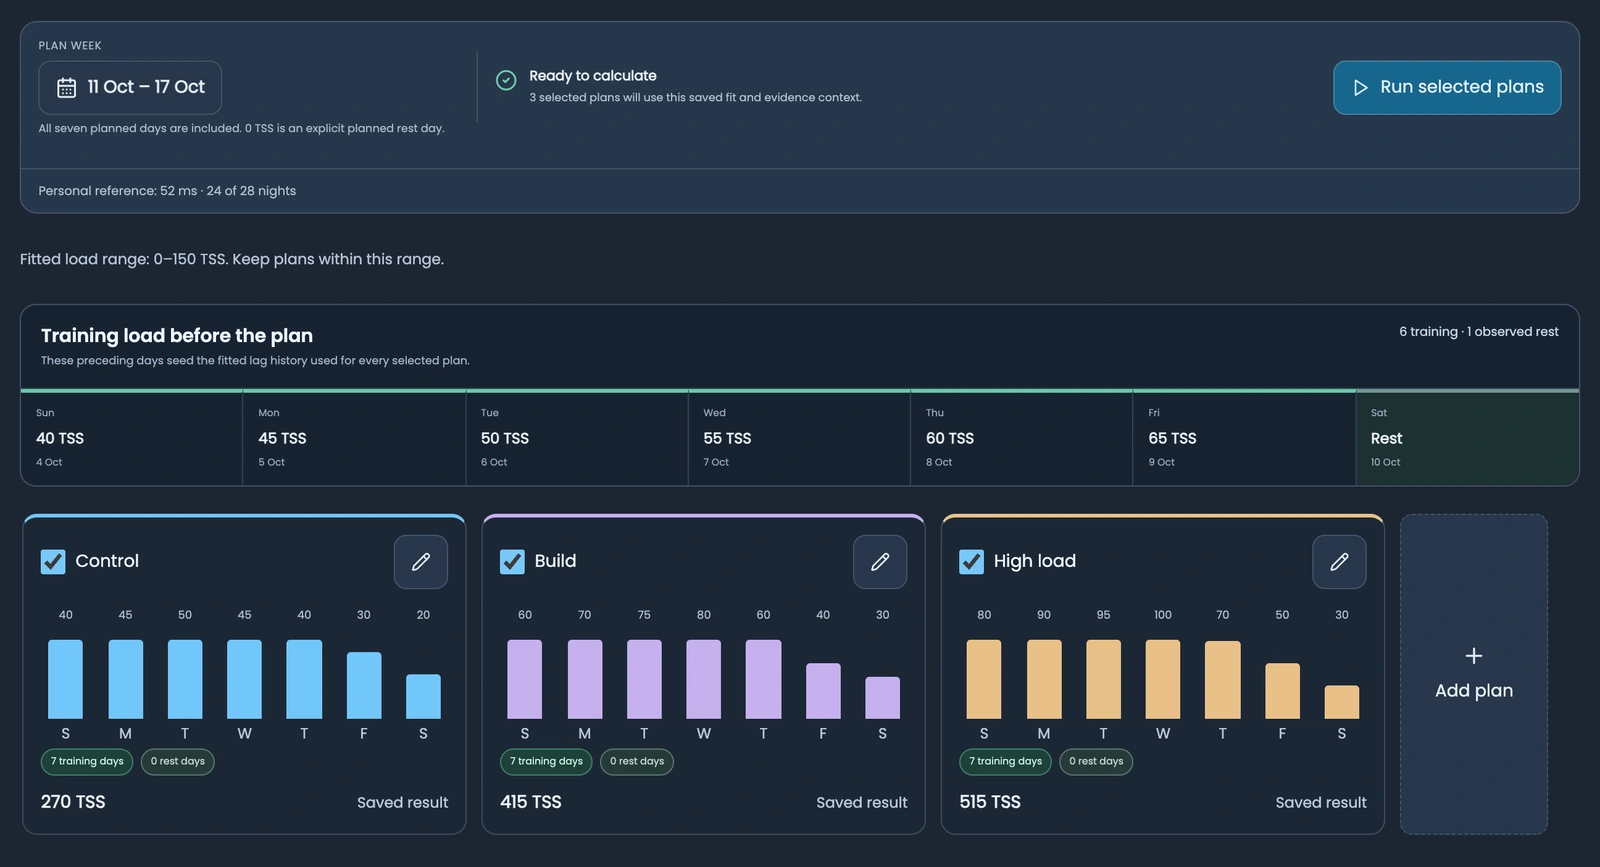
Task: Click the Control plan's 20 TSS Saturday bar
Action: click(423, 696)
